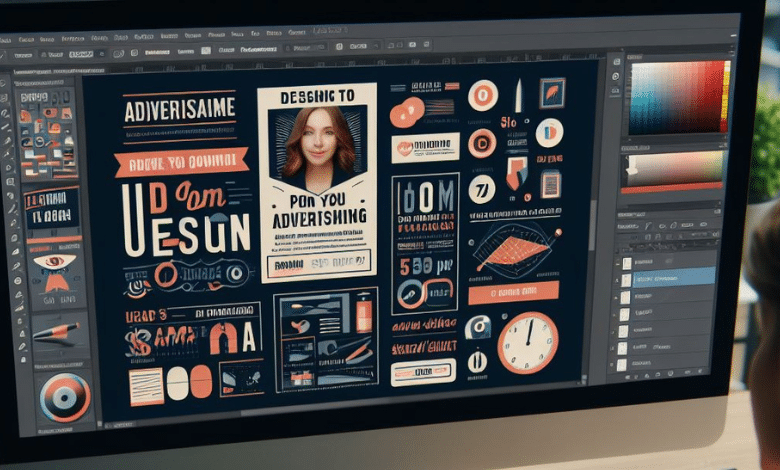Screen dimensions: 780x470
Task: Select the orange bottle icon in the mockup panel
Action: pos(364,313)
